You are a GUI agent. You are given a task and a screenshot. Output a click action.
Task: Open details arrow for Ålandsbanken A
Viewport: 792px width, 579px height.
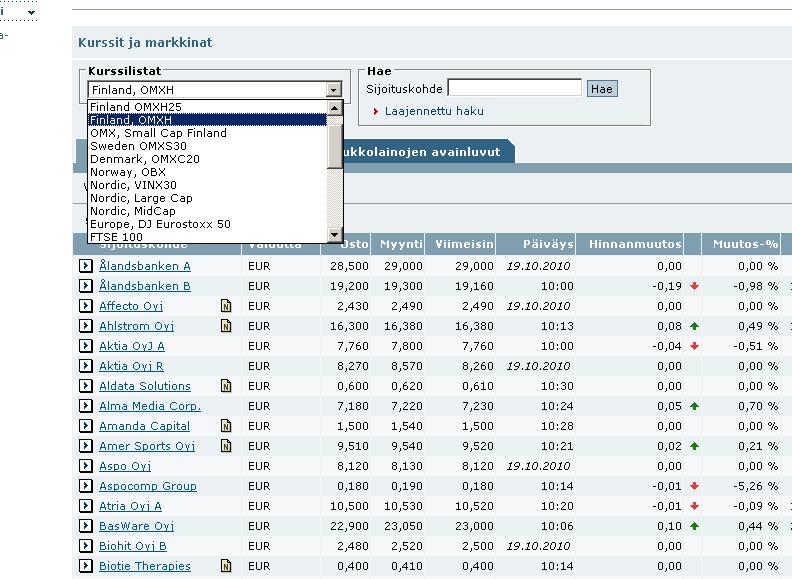[x=86, y=266]
